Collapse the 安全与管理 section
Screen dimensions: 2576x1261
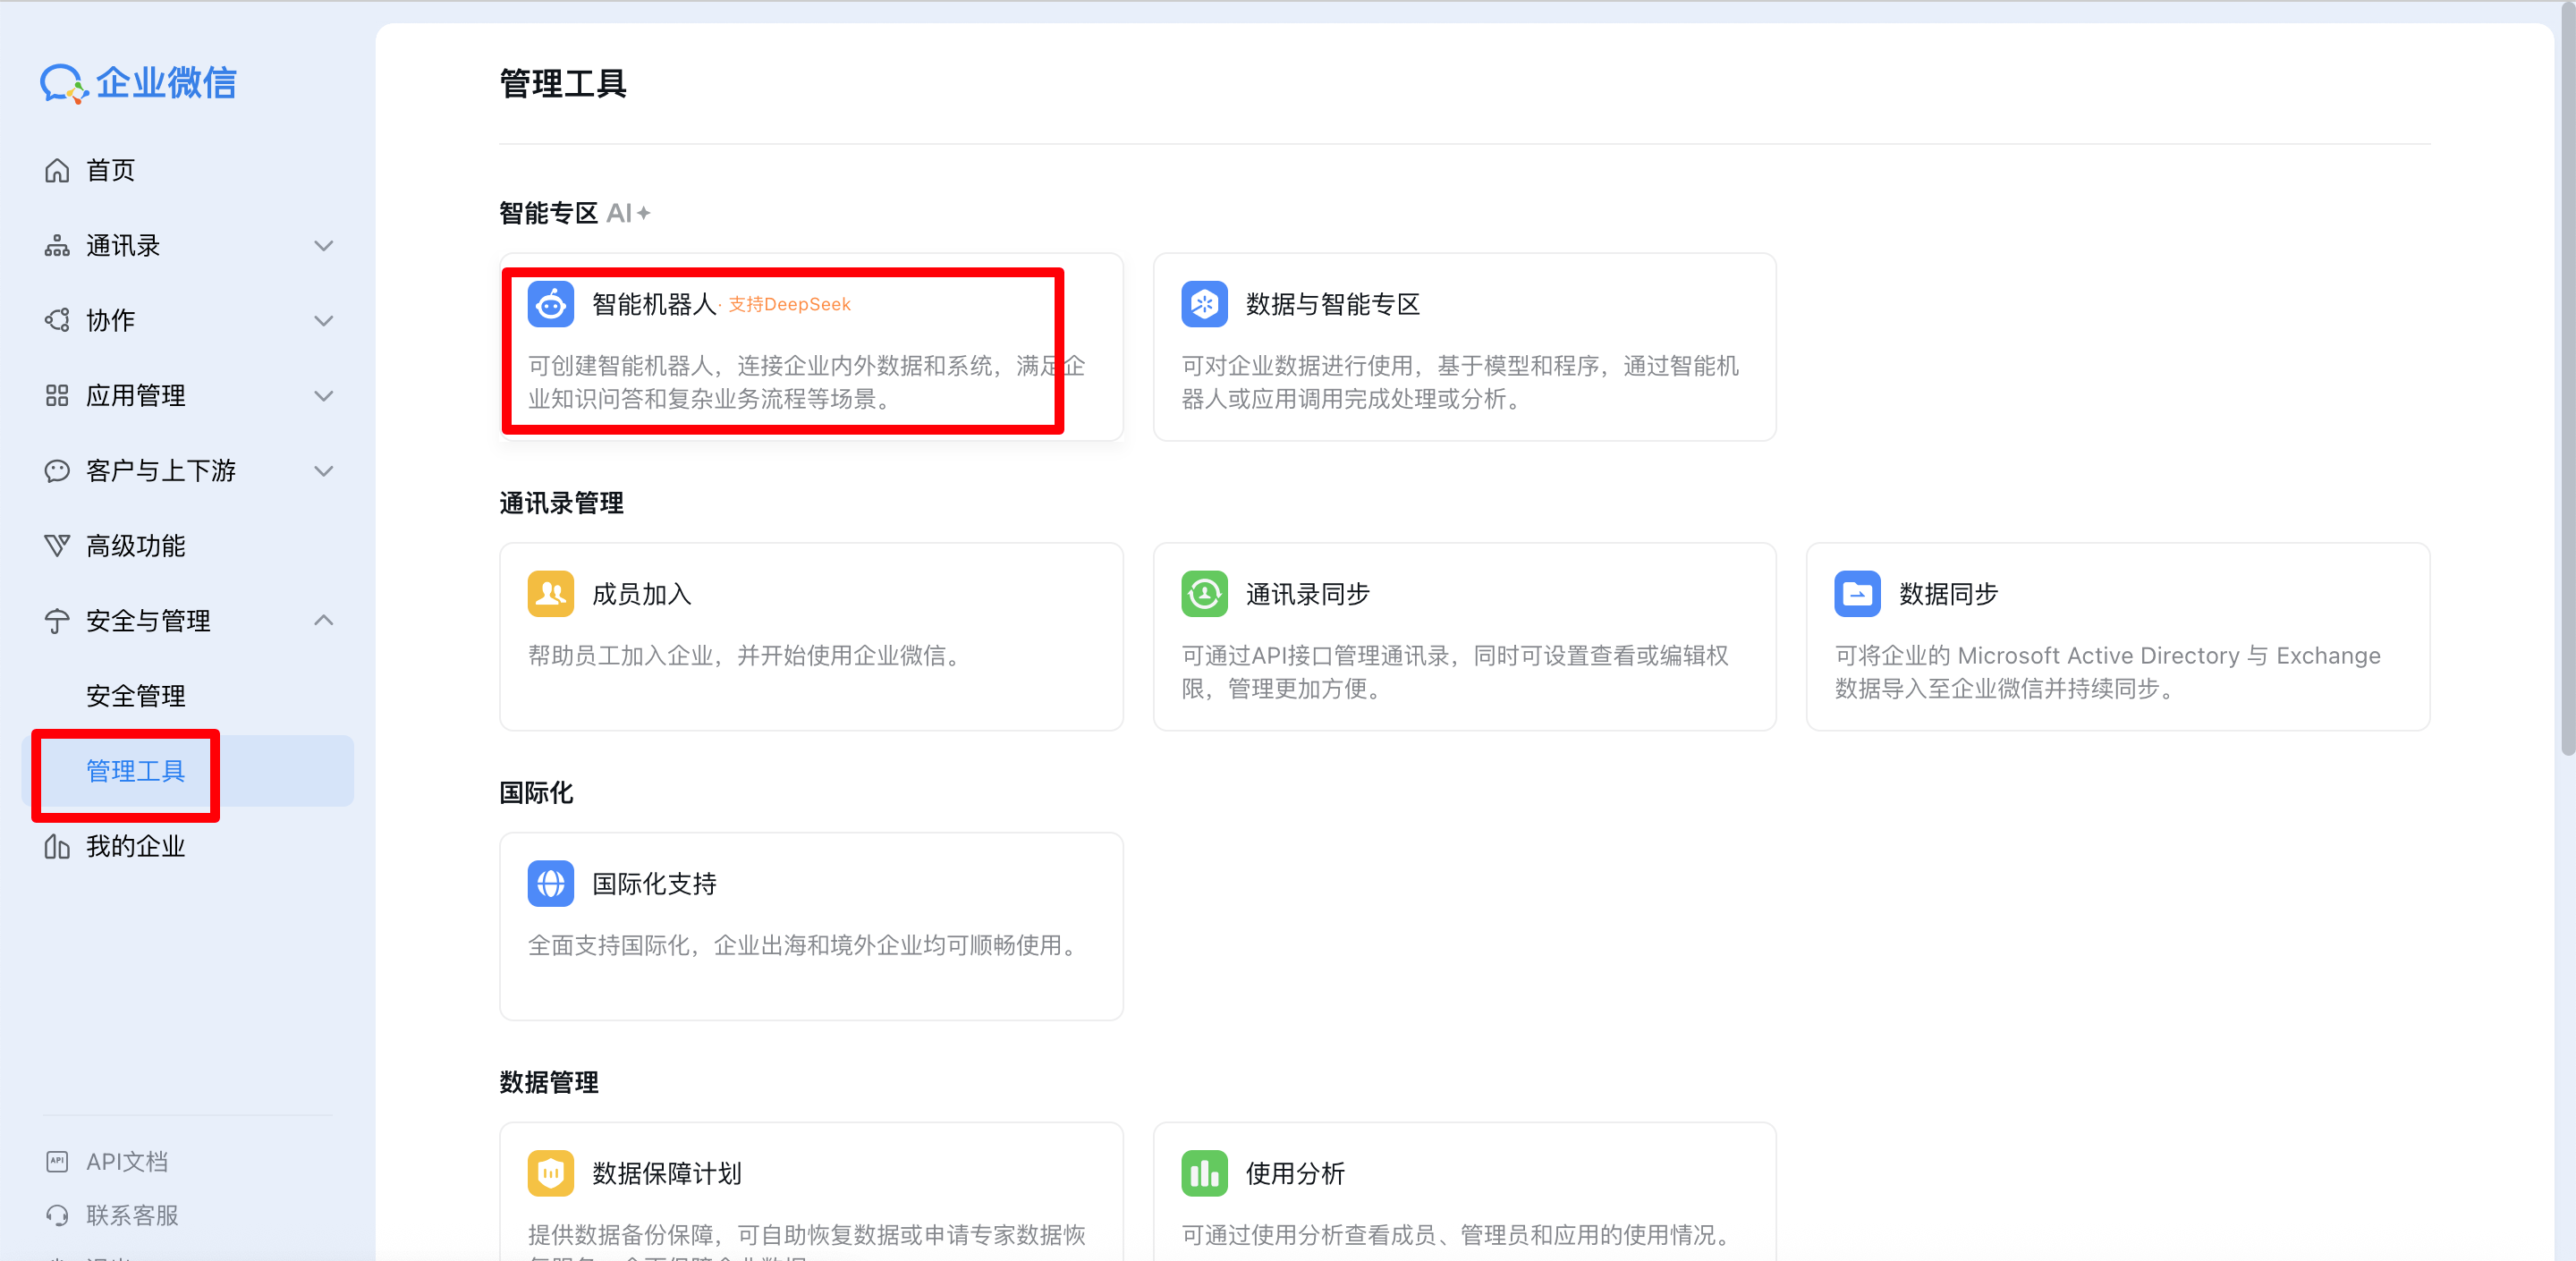[323, 621]
